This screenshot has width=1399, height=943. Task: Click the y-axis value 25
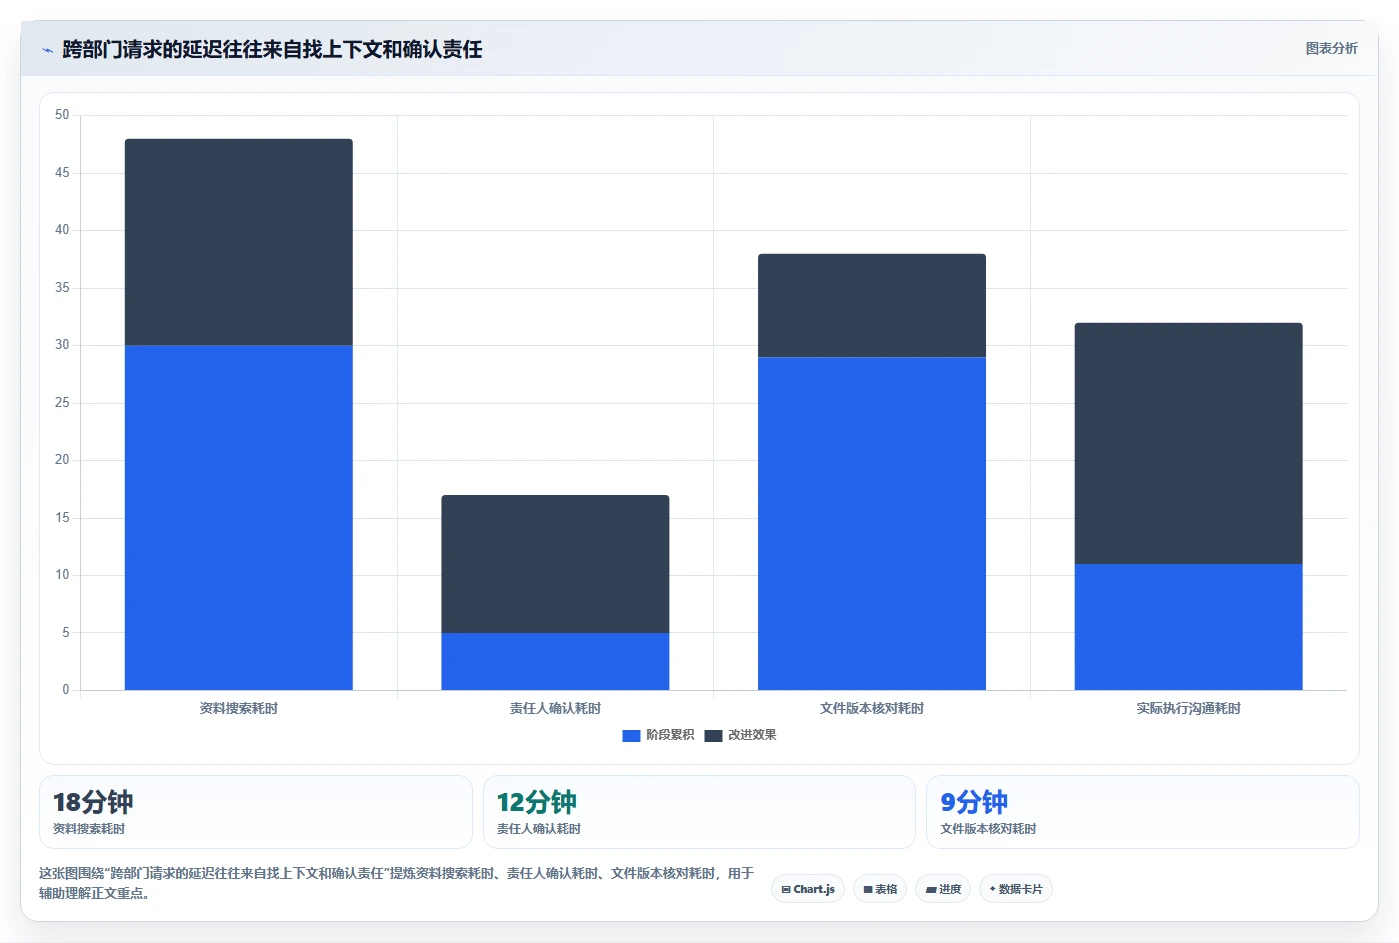coord(62,403)
